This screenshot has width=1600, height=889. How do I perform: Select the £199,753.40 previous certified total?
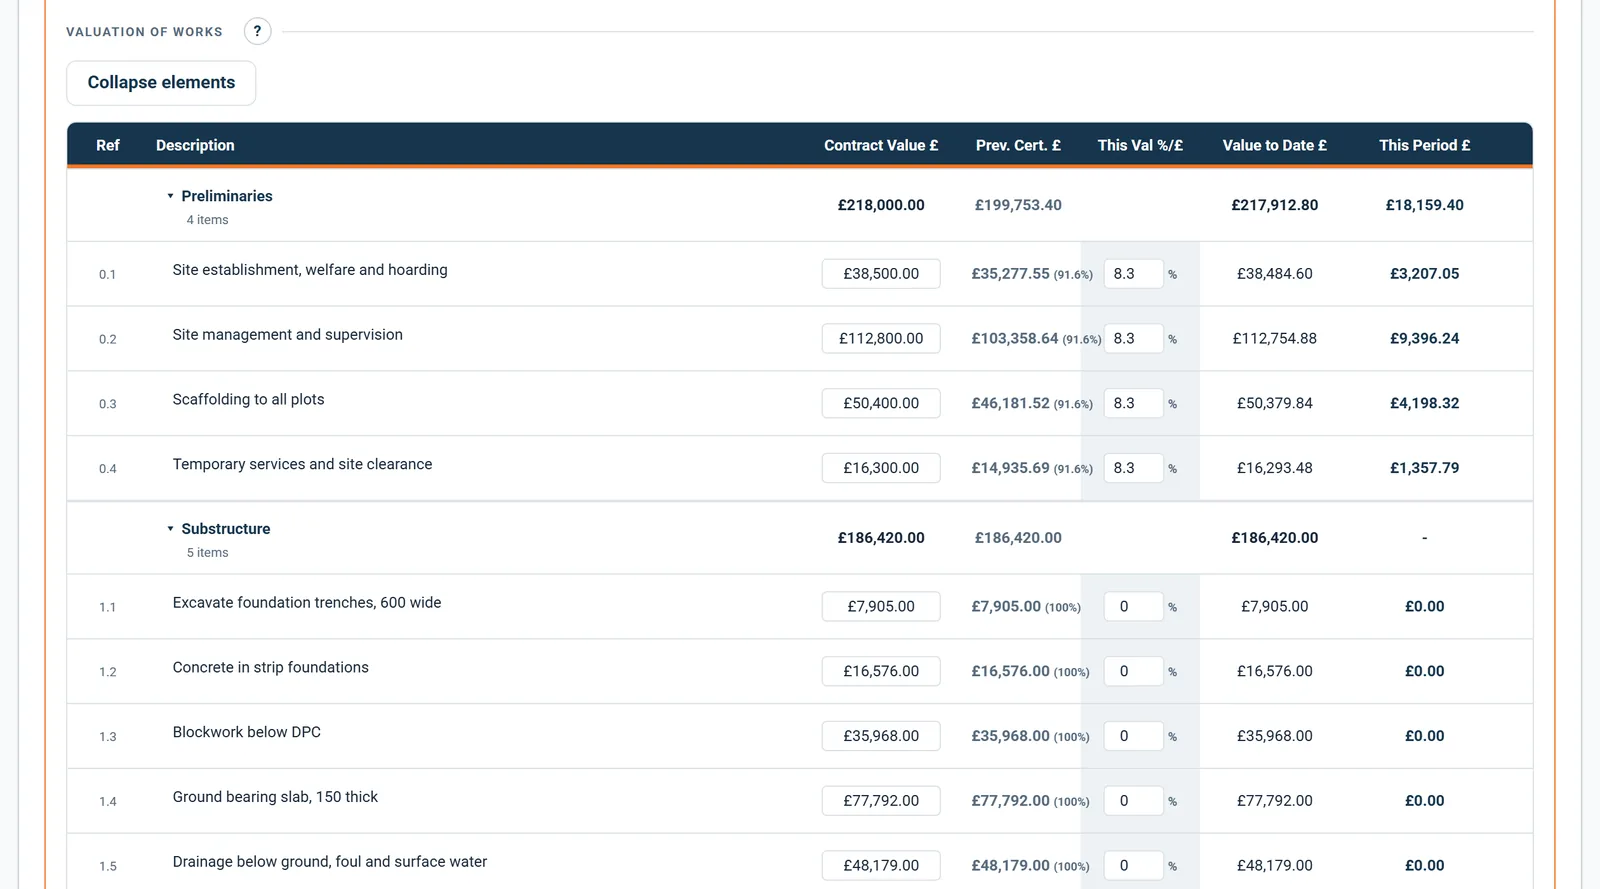point(1018,205)
